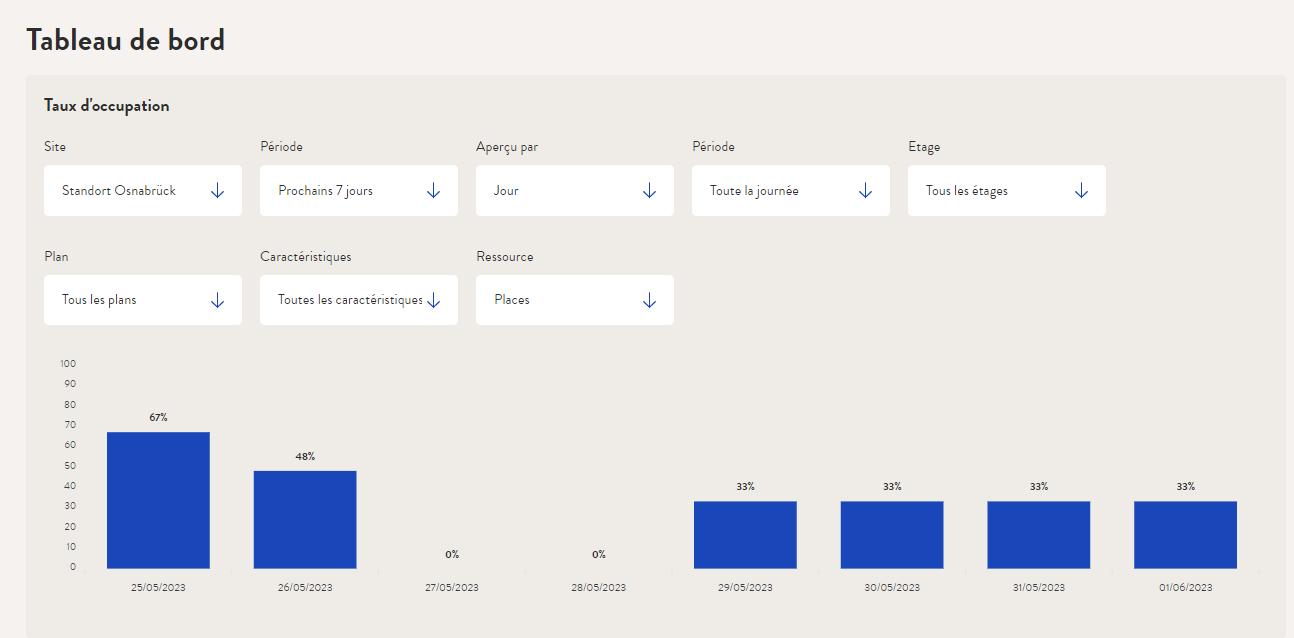This screenshot has height=638, width=1294.
Task: Click the bar for 25/05/2023
Action: tap(158, 500)
